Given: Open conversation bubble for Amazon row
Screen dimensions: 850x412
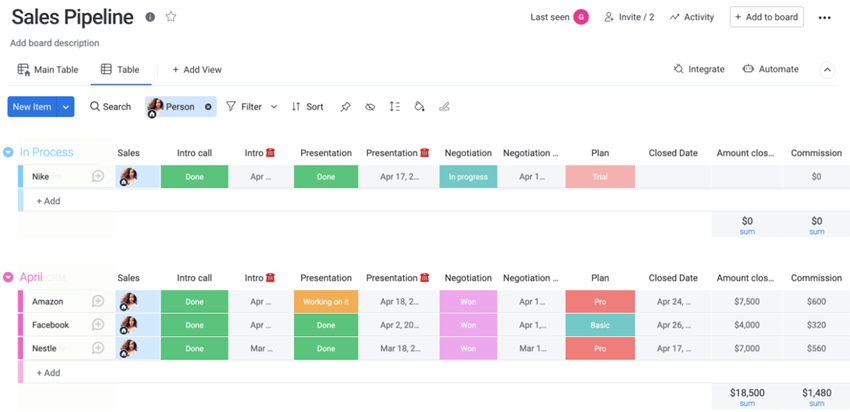Looking at the screenshot, I should pos(98,301).
